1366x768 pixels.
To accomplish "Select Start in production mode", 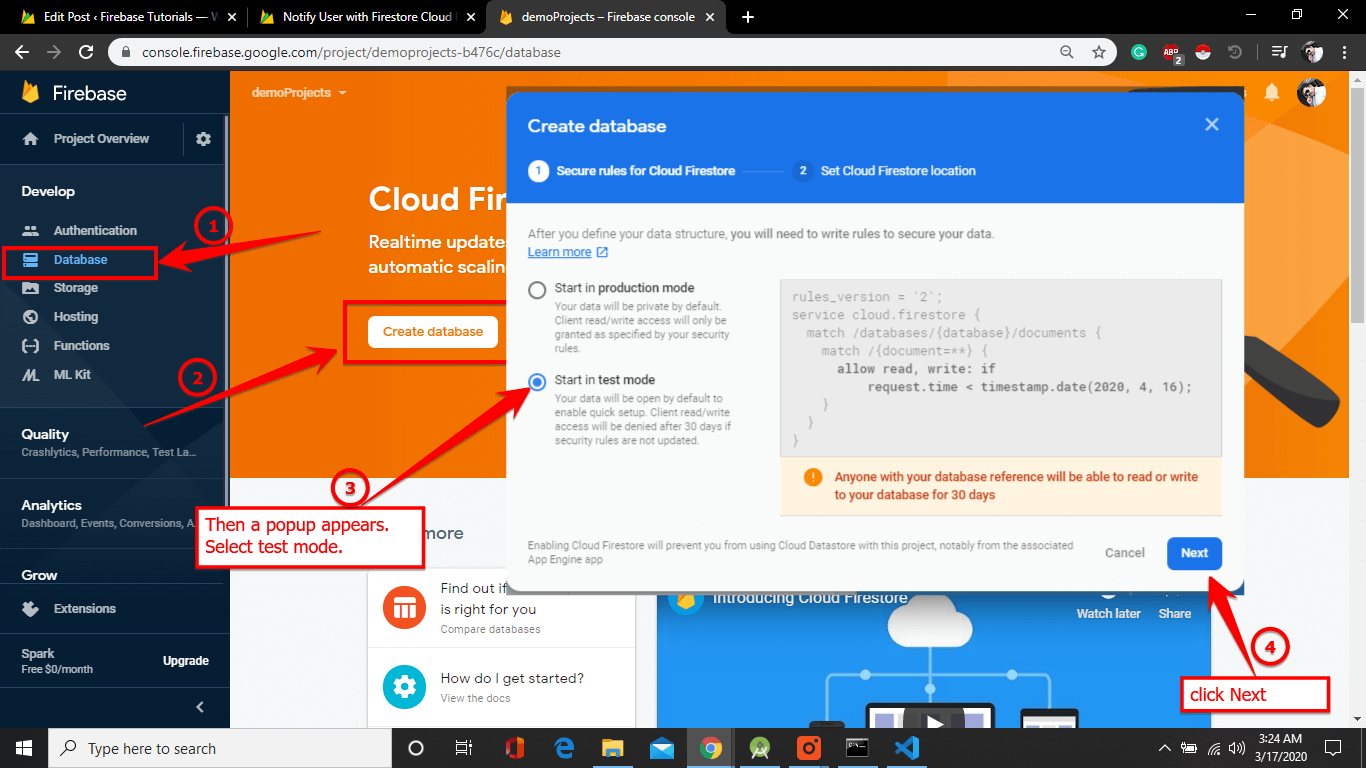I will pos(537,290).
